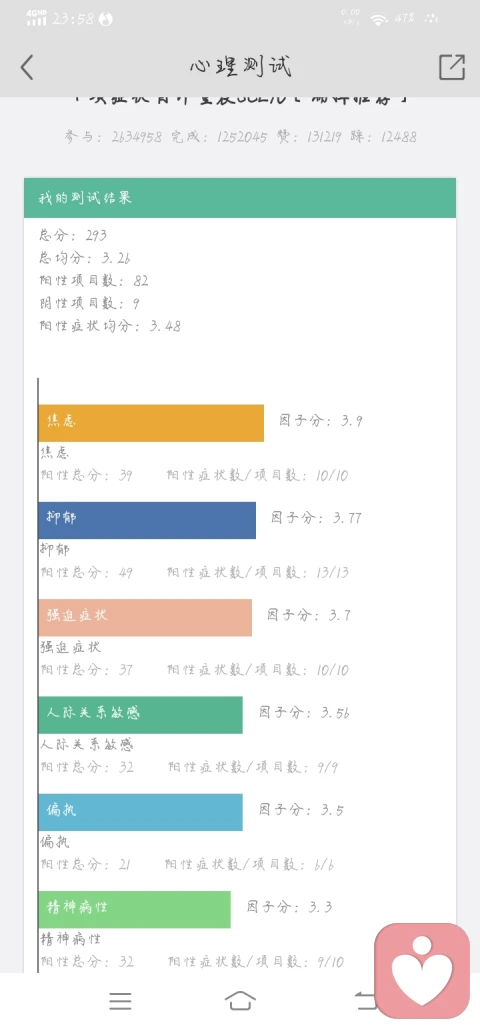Select the blue 抑郁 bar
This screenshot has height=1029, width=480.
147,520
